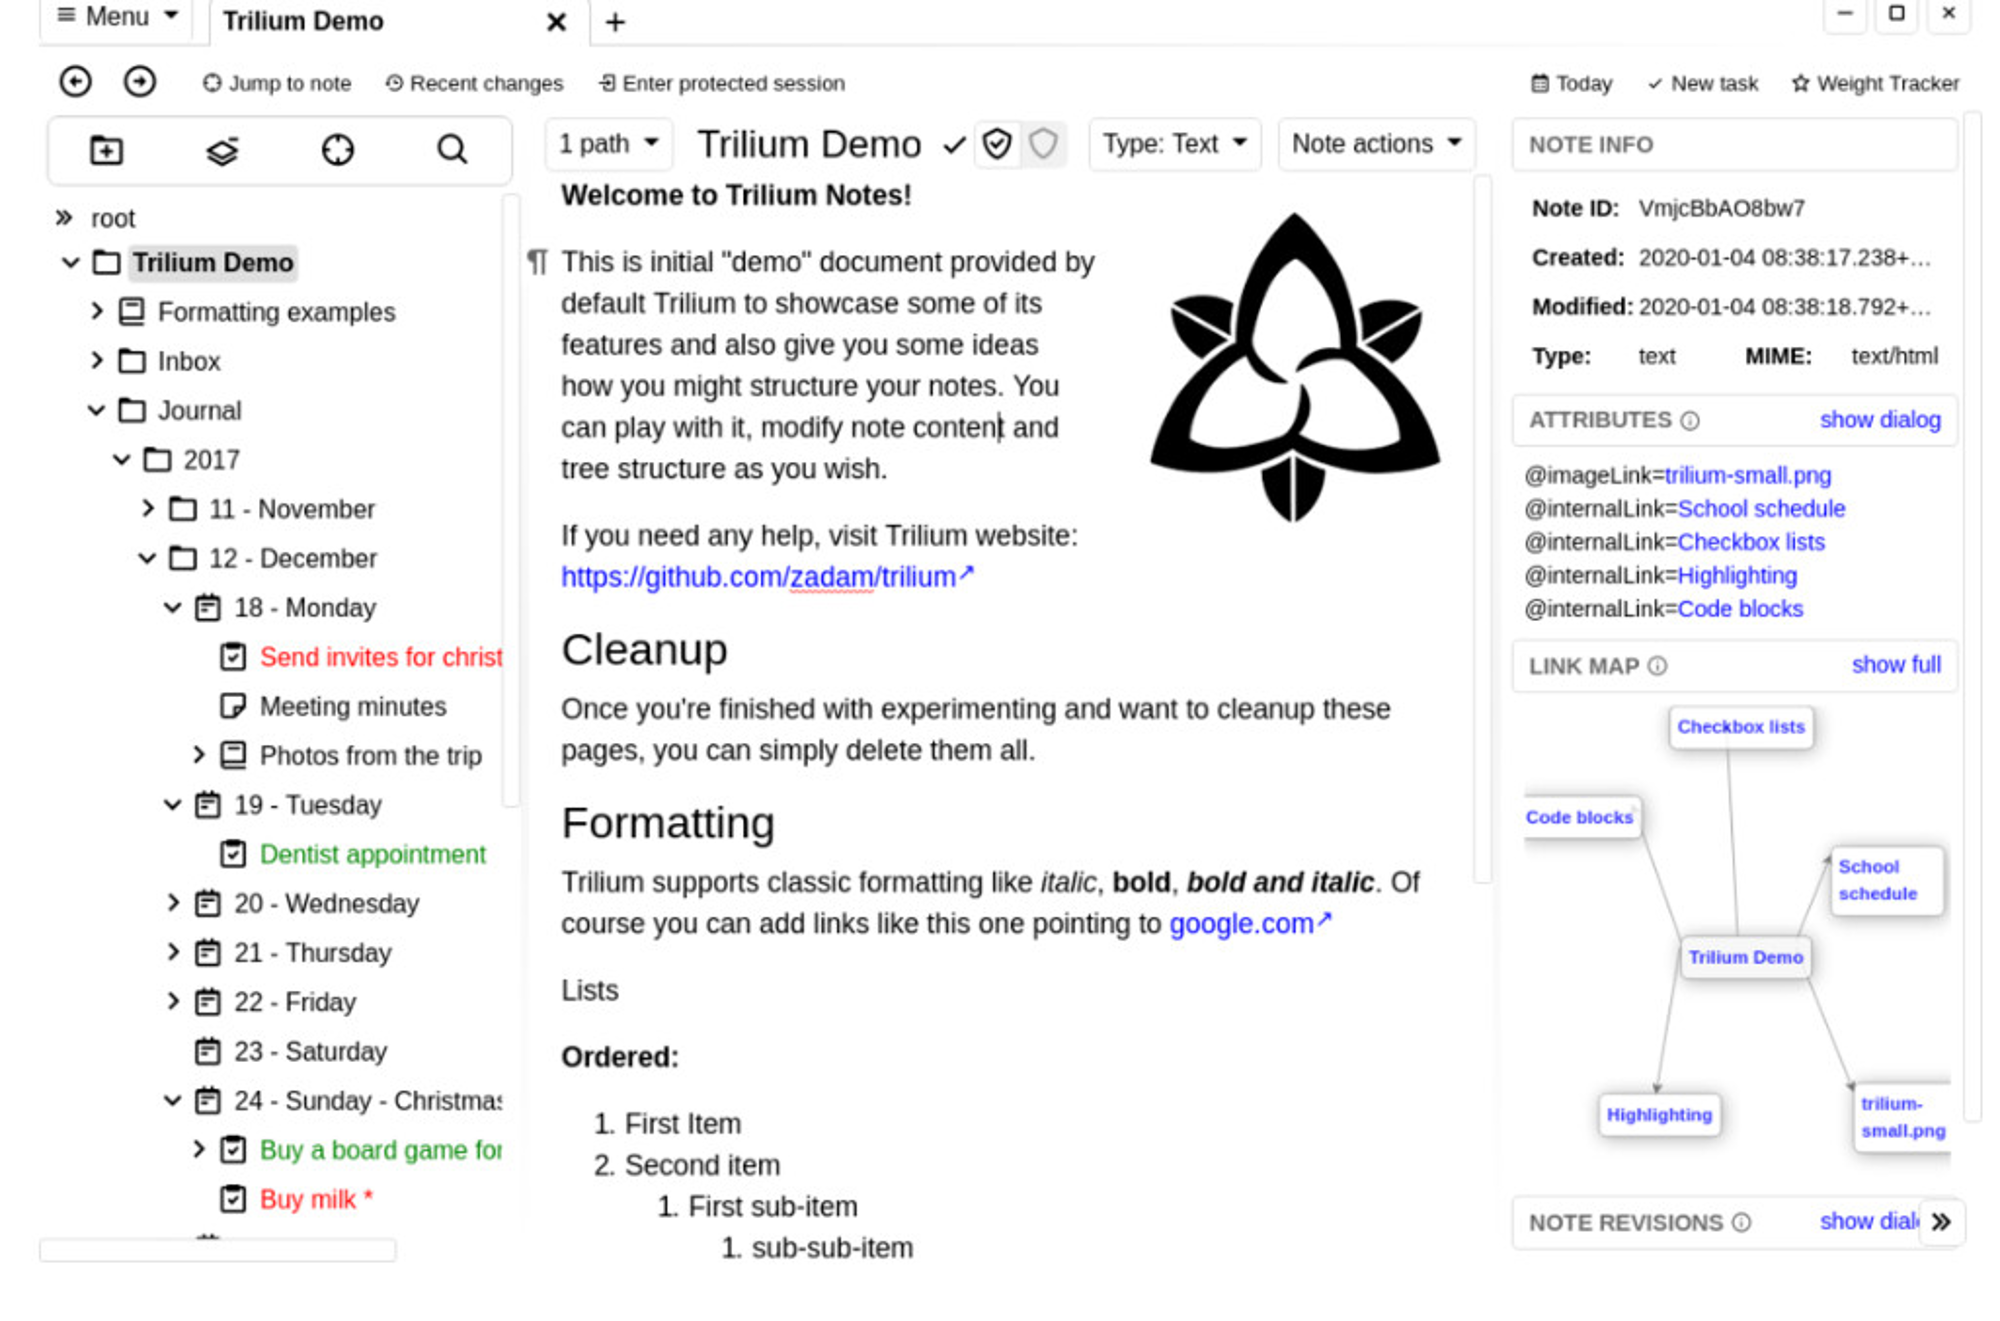2000x1321 pixels.
Task: Collapse the 2017 tree node
Action: [x=121, y=460]
